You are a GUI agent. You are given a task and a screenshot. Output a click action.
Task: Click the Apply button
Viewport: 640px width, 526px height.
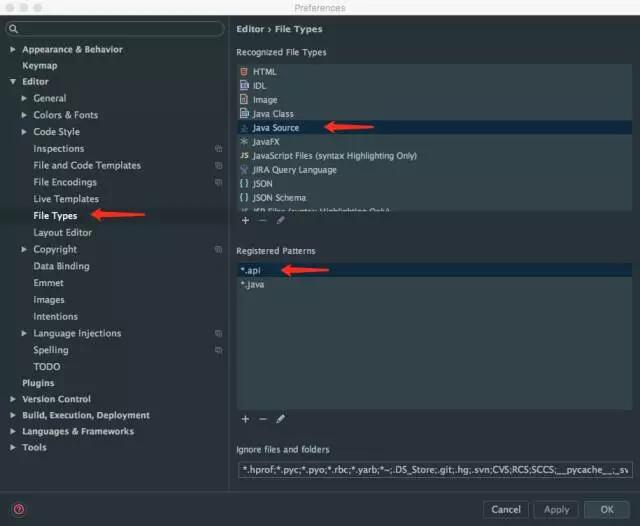pos(556,510)
